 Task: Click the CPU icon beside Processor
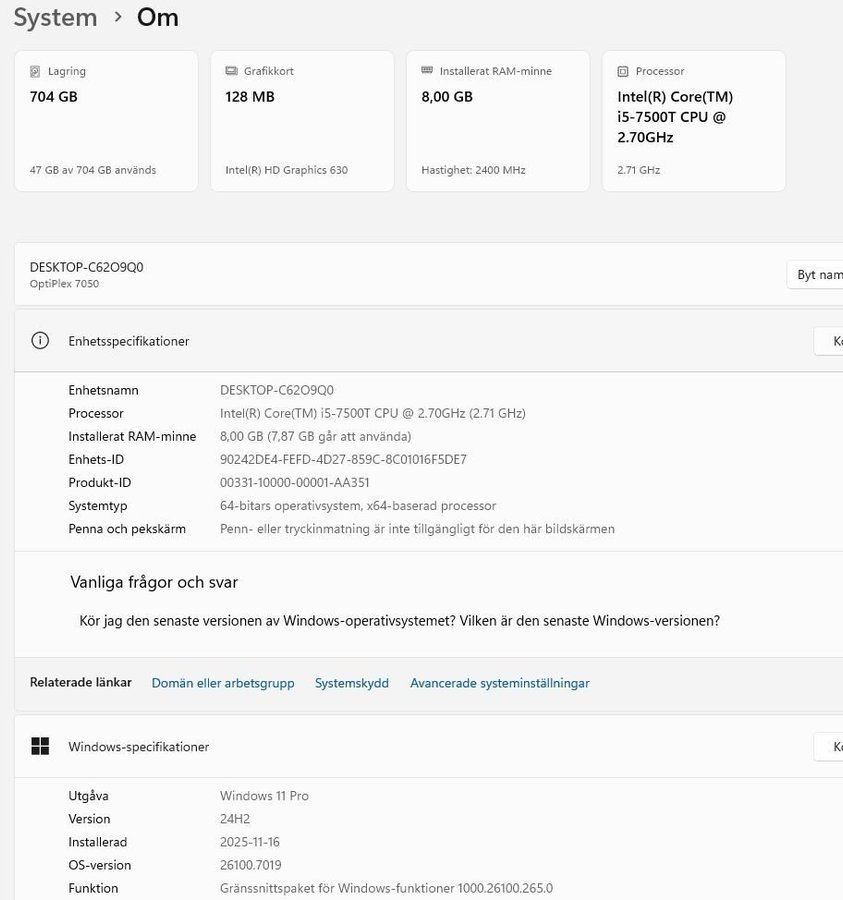623,72
